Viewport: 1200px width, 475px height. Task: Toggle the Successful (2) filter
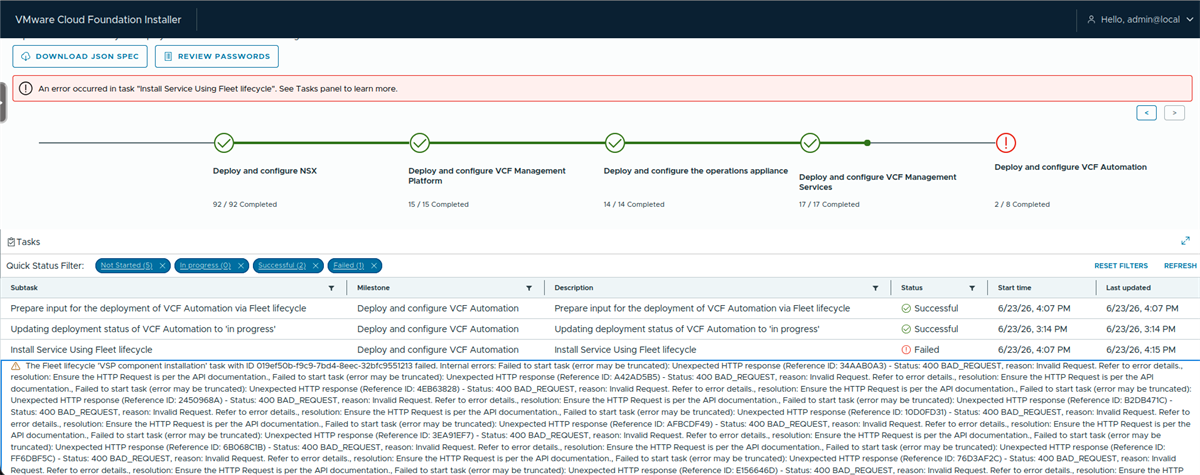tap(284, 265)
